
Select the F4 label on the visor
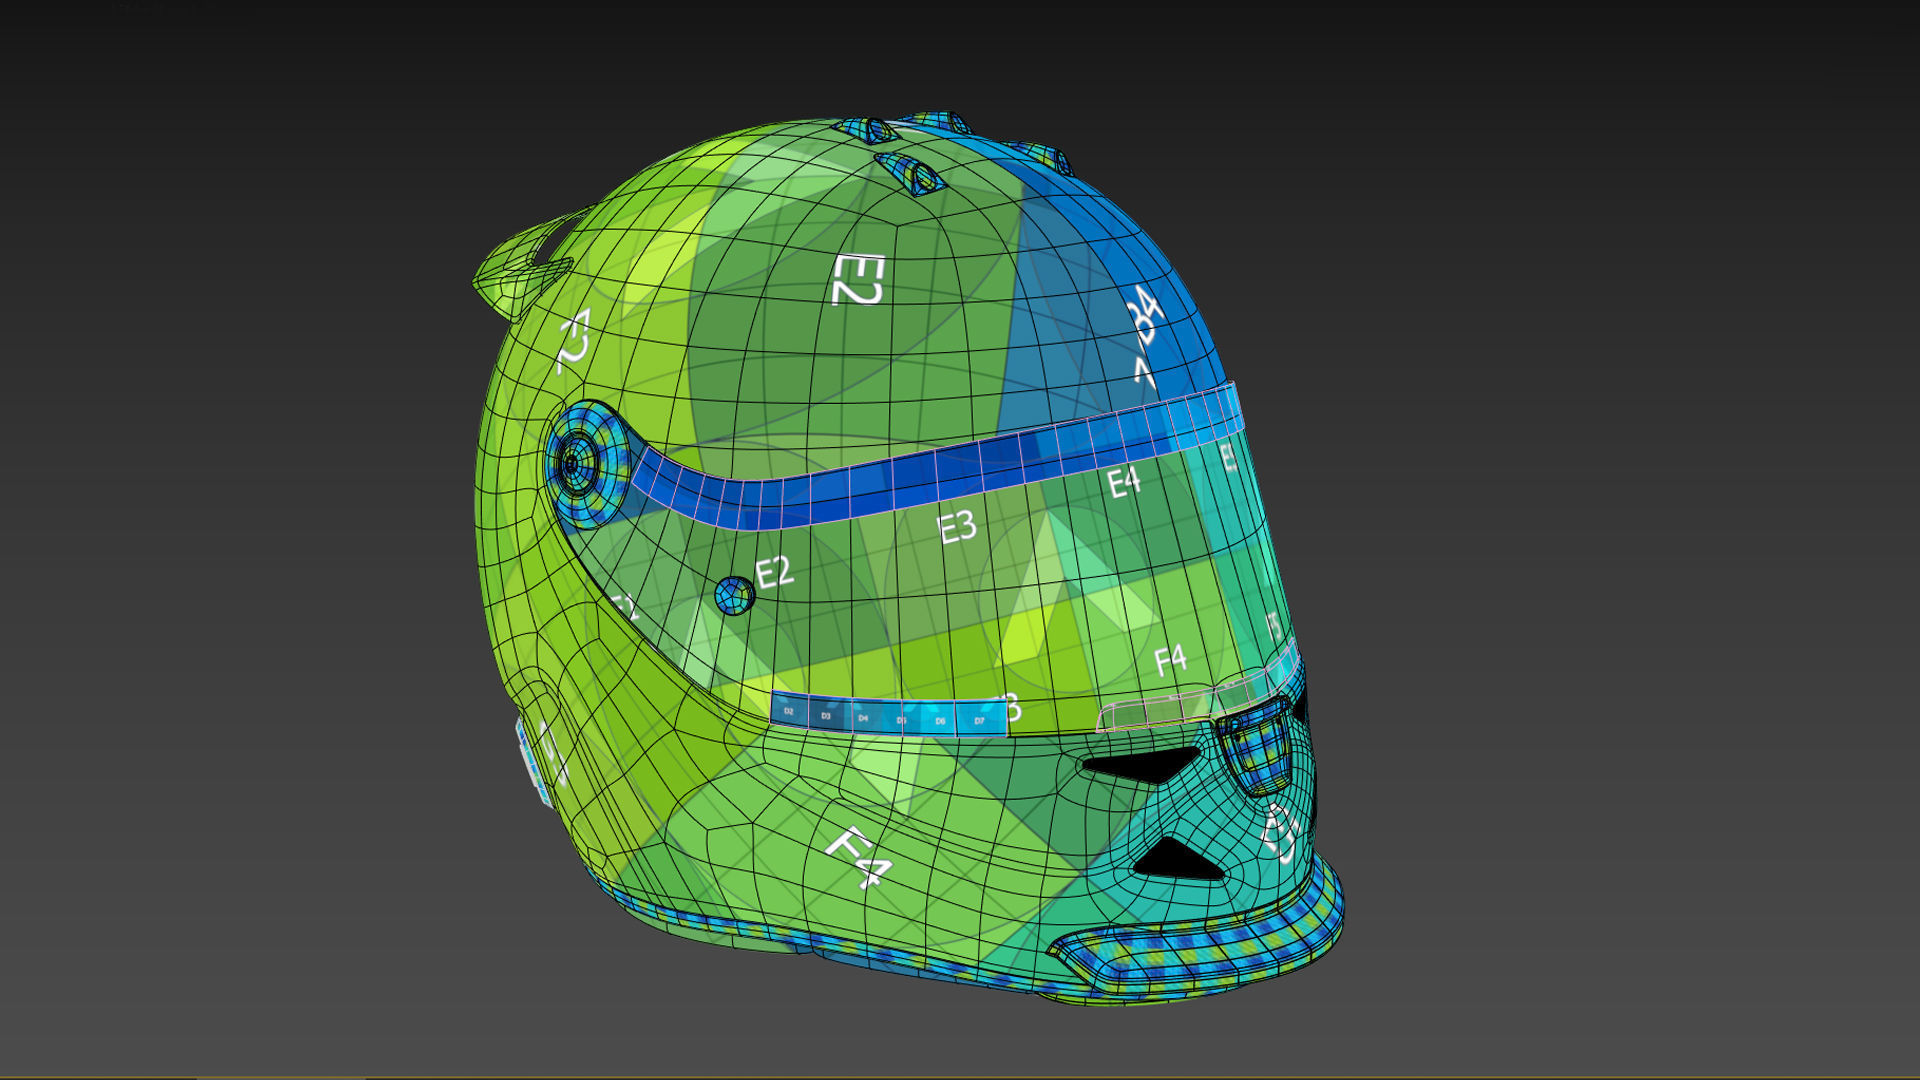[x=1169, y=661]
